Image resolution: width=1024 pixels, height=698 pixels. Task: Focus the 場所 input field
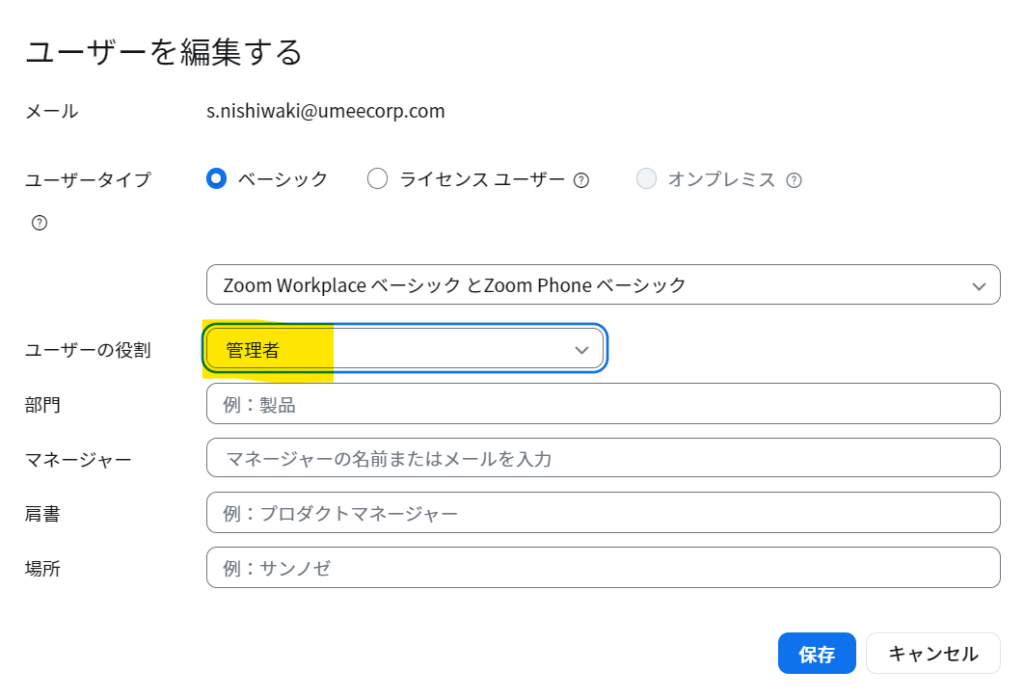pyautogui.click(x=602, y=568)
